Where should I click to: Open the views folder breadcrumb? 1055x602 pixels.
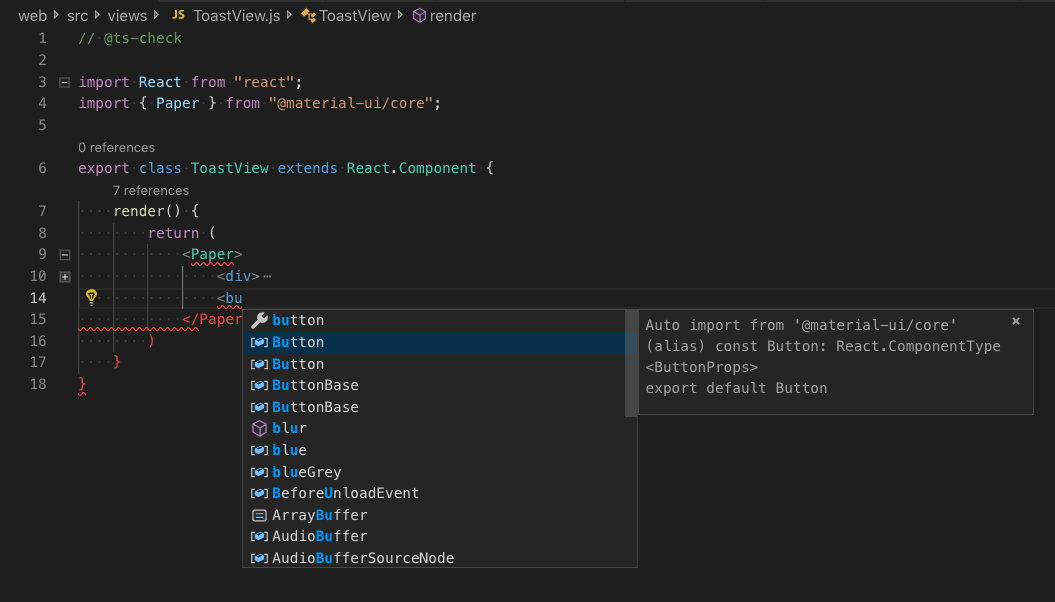pyautogui.click(x=127, y=16)
